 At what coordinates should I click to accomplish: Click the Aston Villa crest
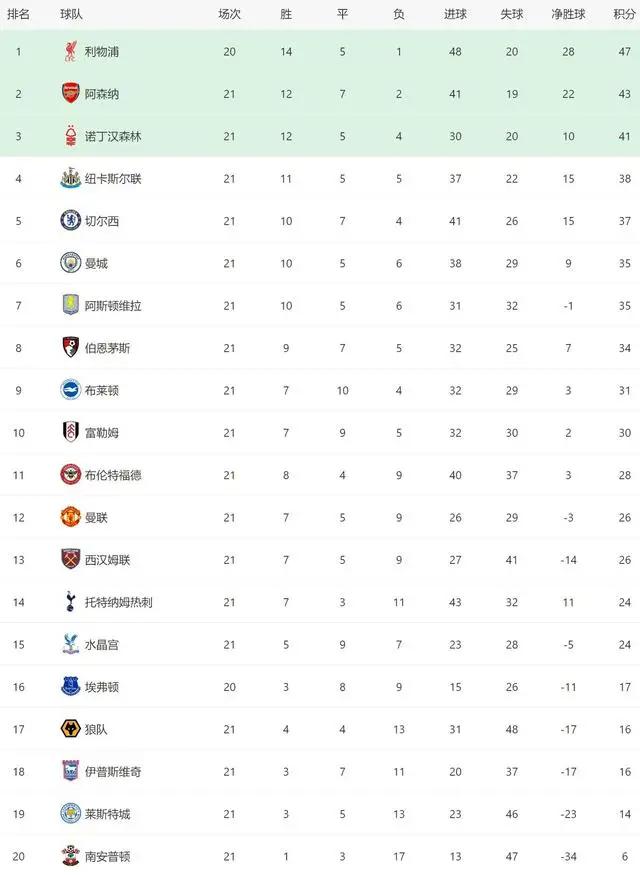coord(70,305)
